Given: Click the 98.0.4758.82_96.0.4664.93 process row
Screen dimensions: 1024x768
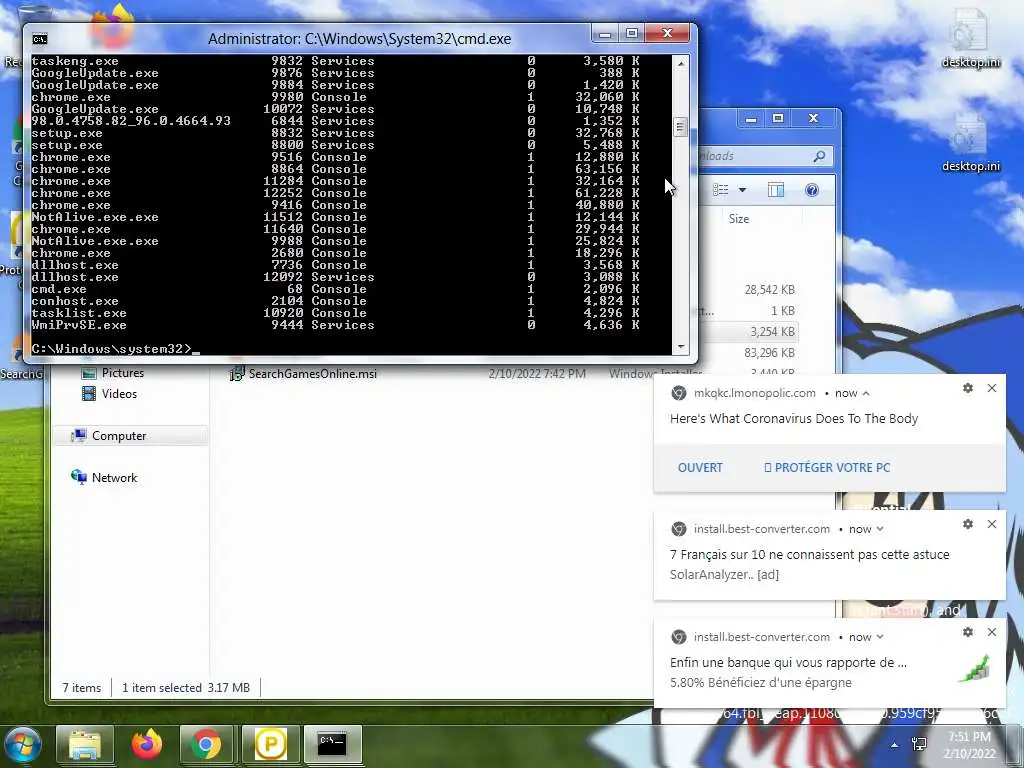Looking at the screenshot, I should coord(335,121).
